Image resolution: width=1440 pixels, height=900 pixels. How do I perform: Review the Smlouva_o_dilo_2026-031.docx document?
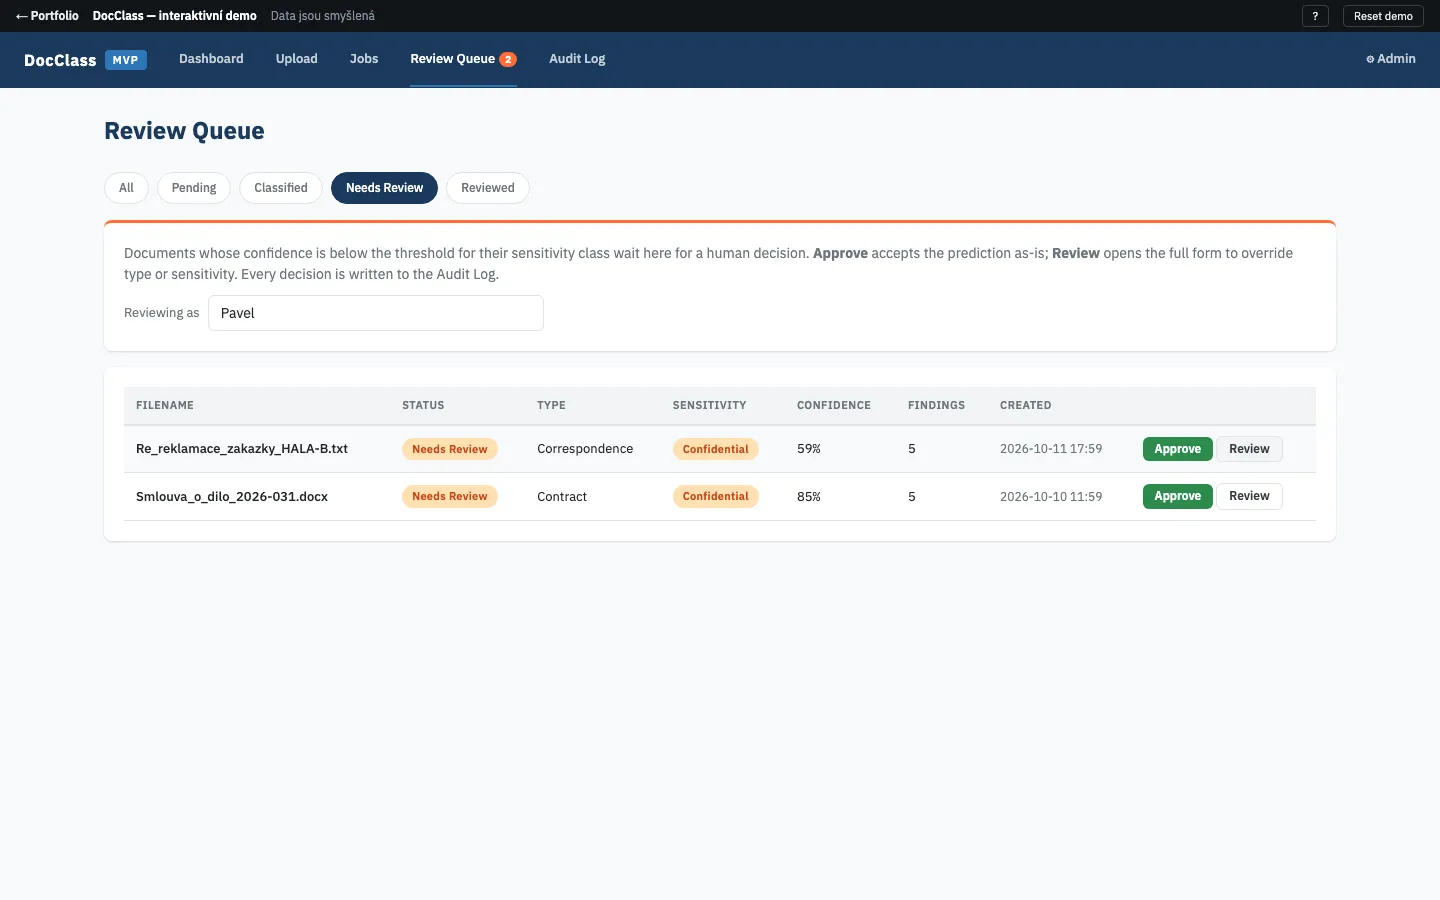coord(1249,496)
